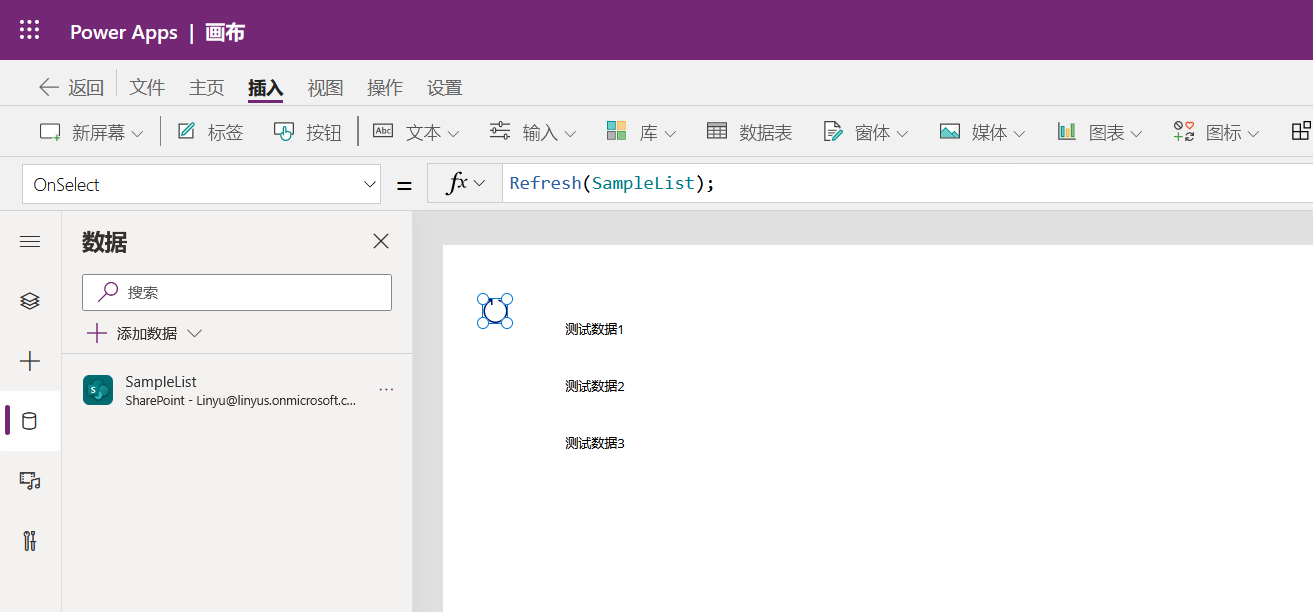Open the fx function dropdown
This screenshot has width=1313, height=612.
[465, 184]
